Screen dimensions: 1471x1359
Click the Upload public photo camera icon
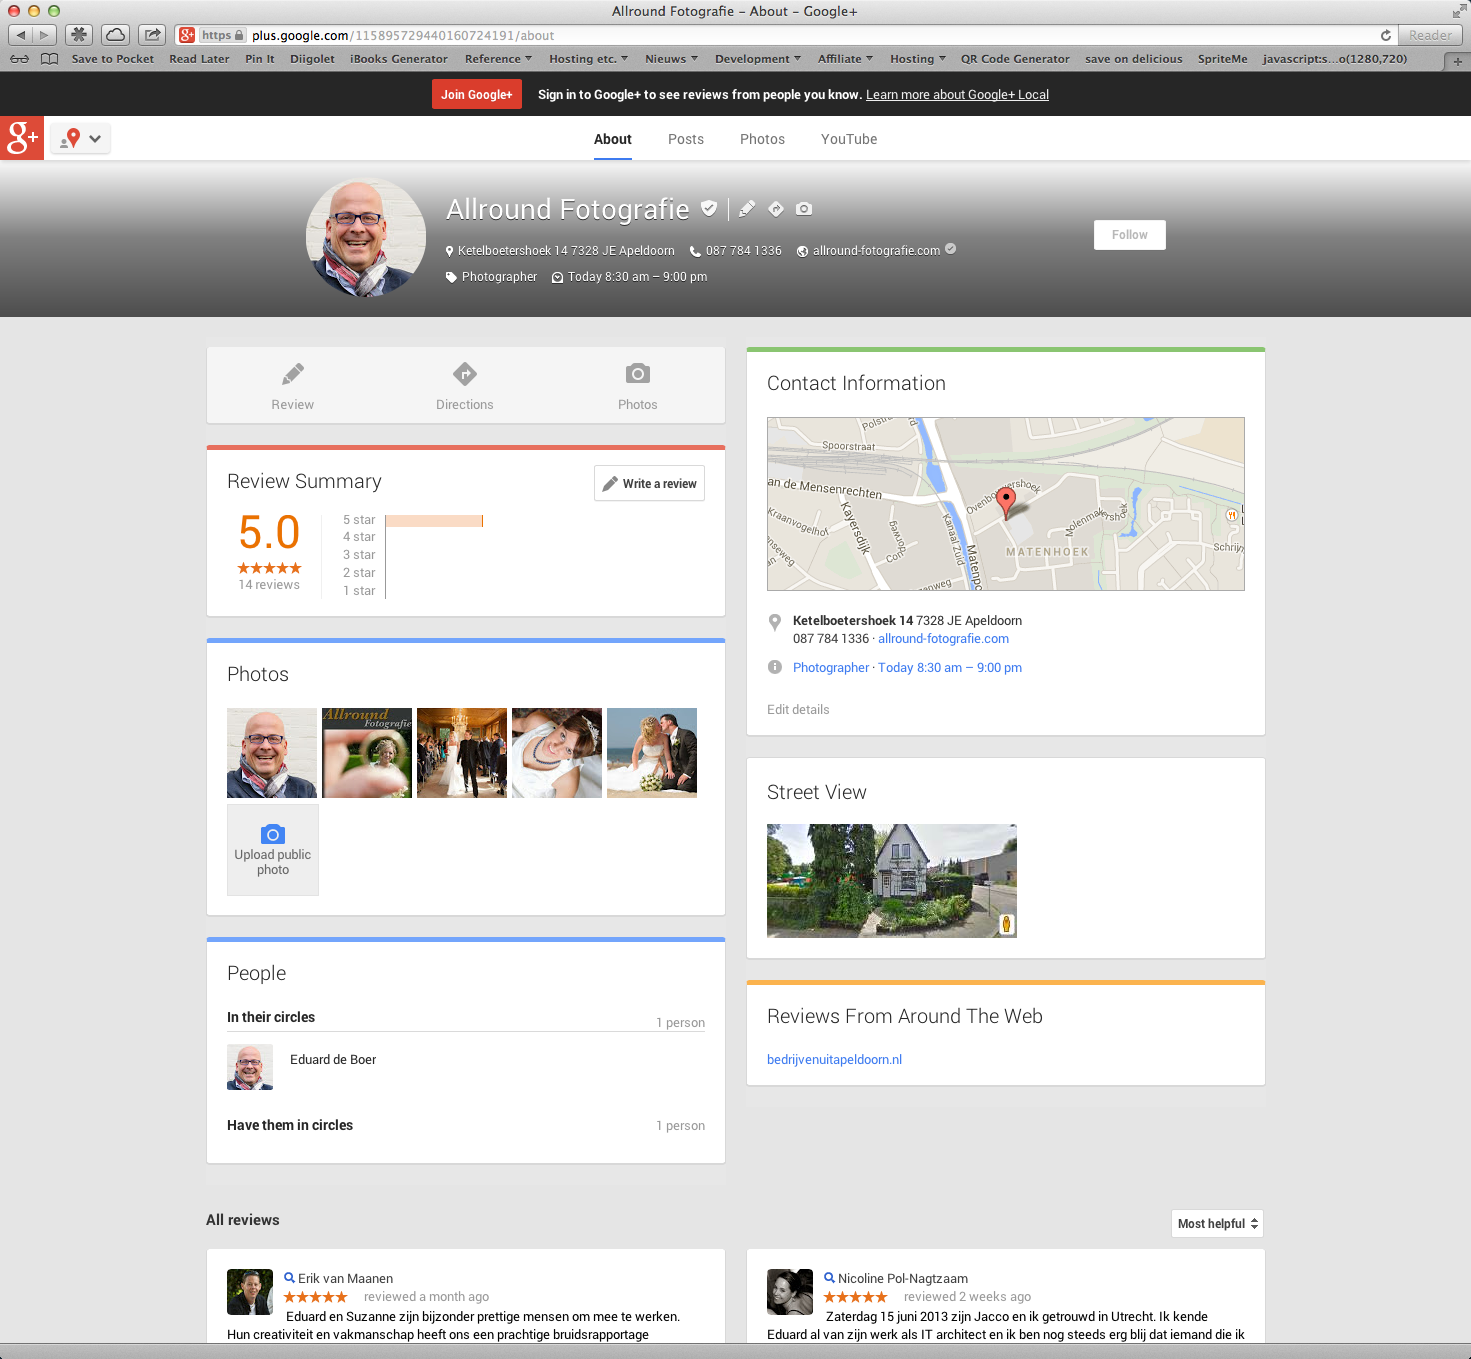[x=272, y=835]
